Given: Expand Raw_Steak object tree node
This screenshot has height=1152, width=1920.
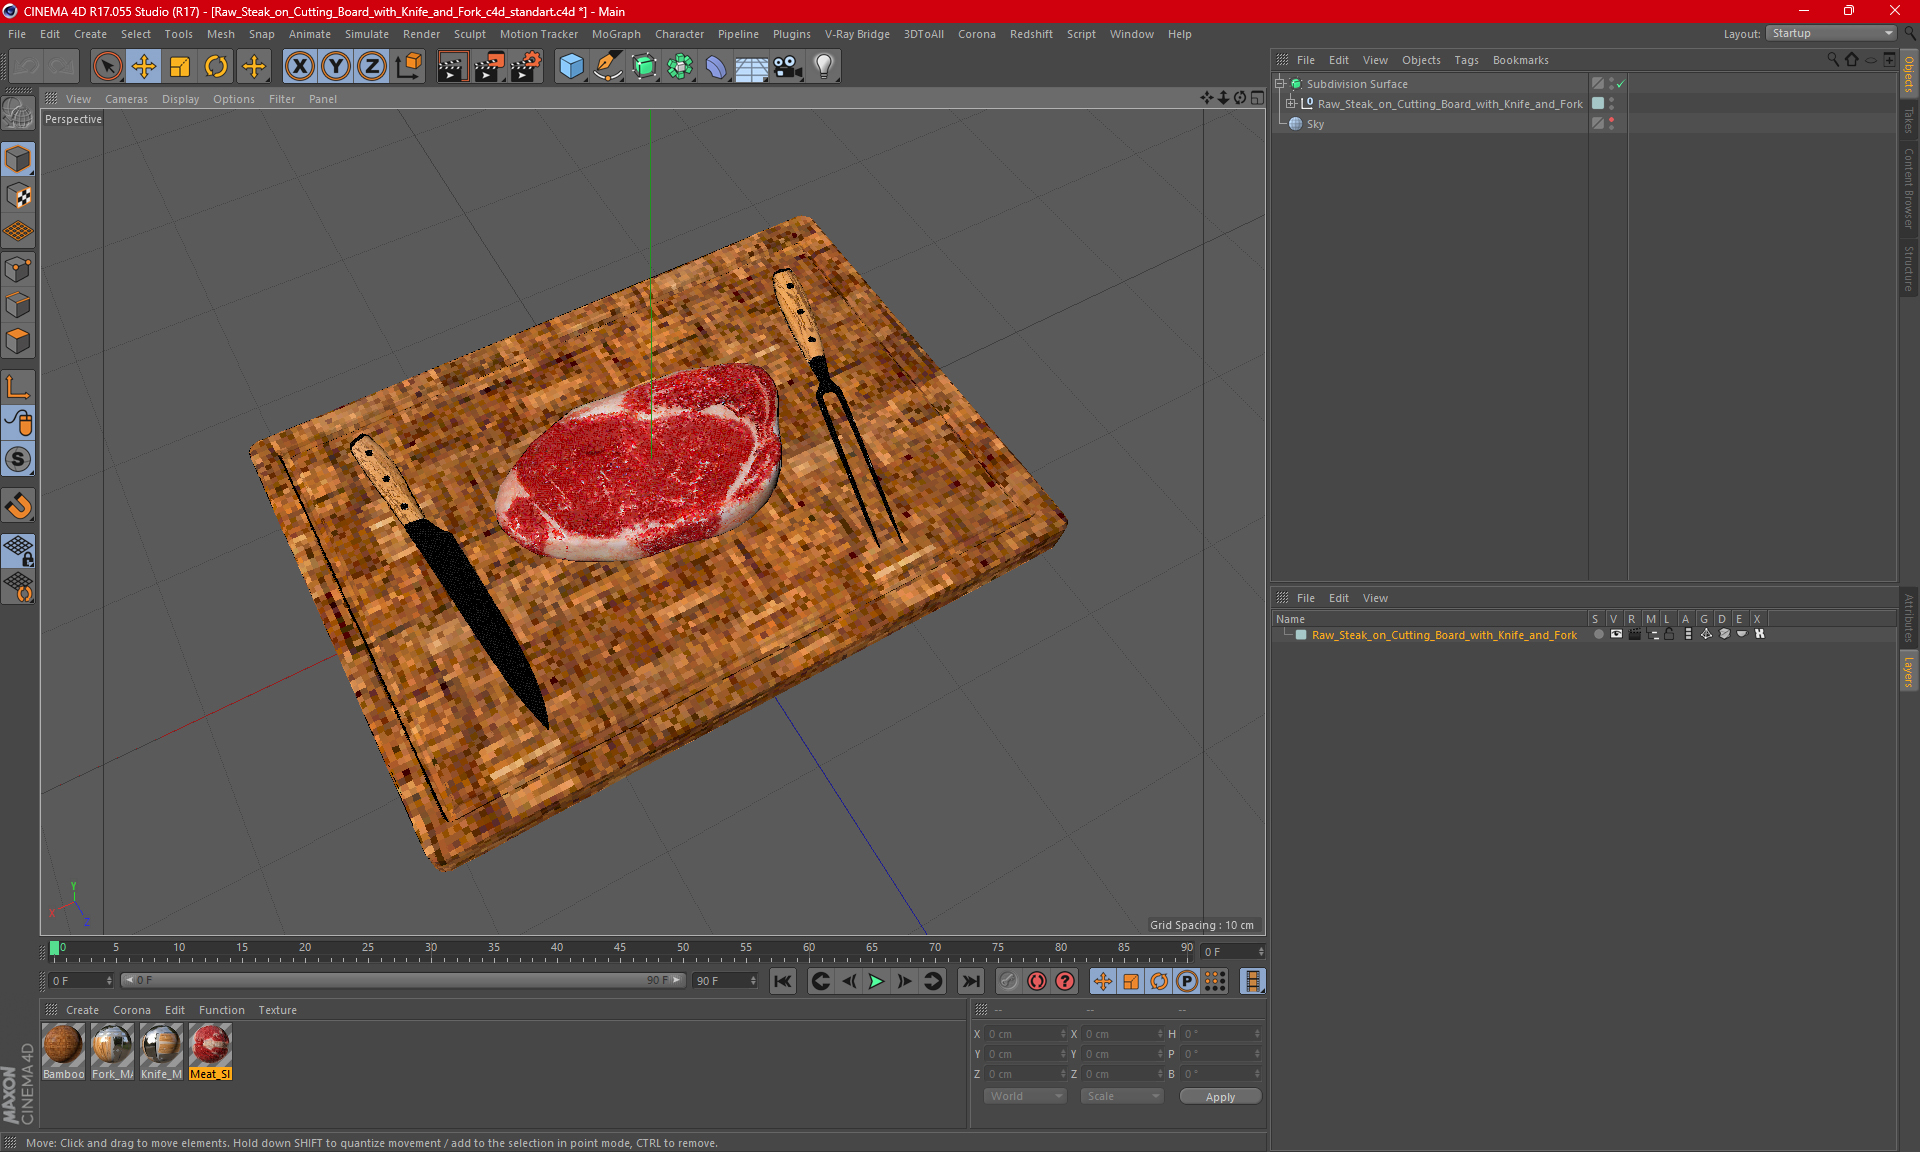Looking at the screenshot, I should [1291, 104].
